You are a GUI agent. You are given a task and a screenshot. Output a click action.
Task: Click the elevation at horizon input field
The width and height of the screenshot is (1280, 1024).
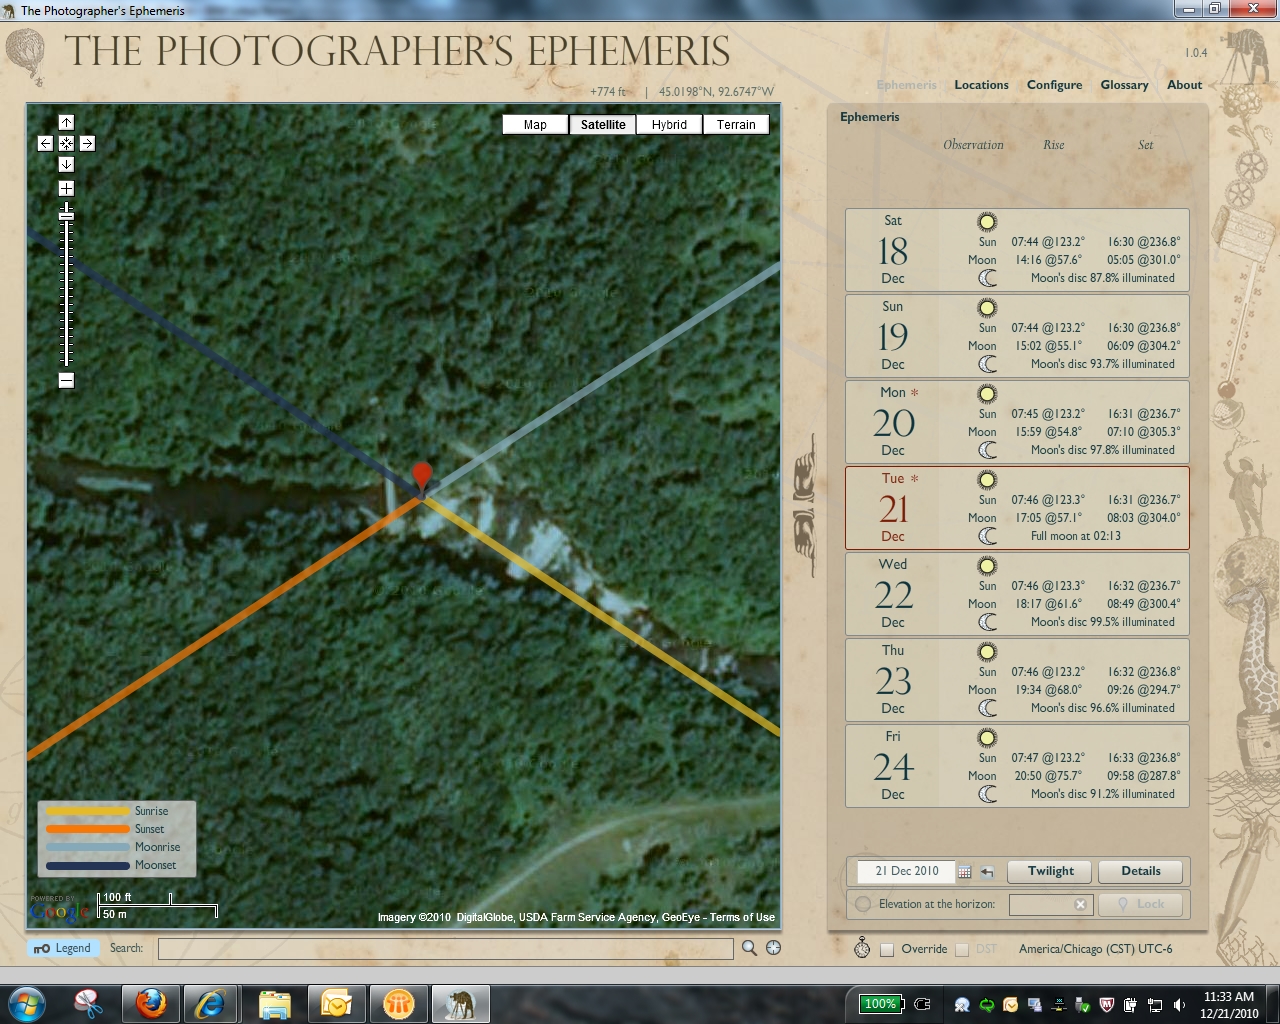pos(1040,904)
